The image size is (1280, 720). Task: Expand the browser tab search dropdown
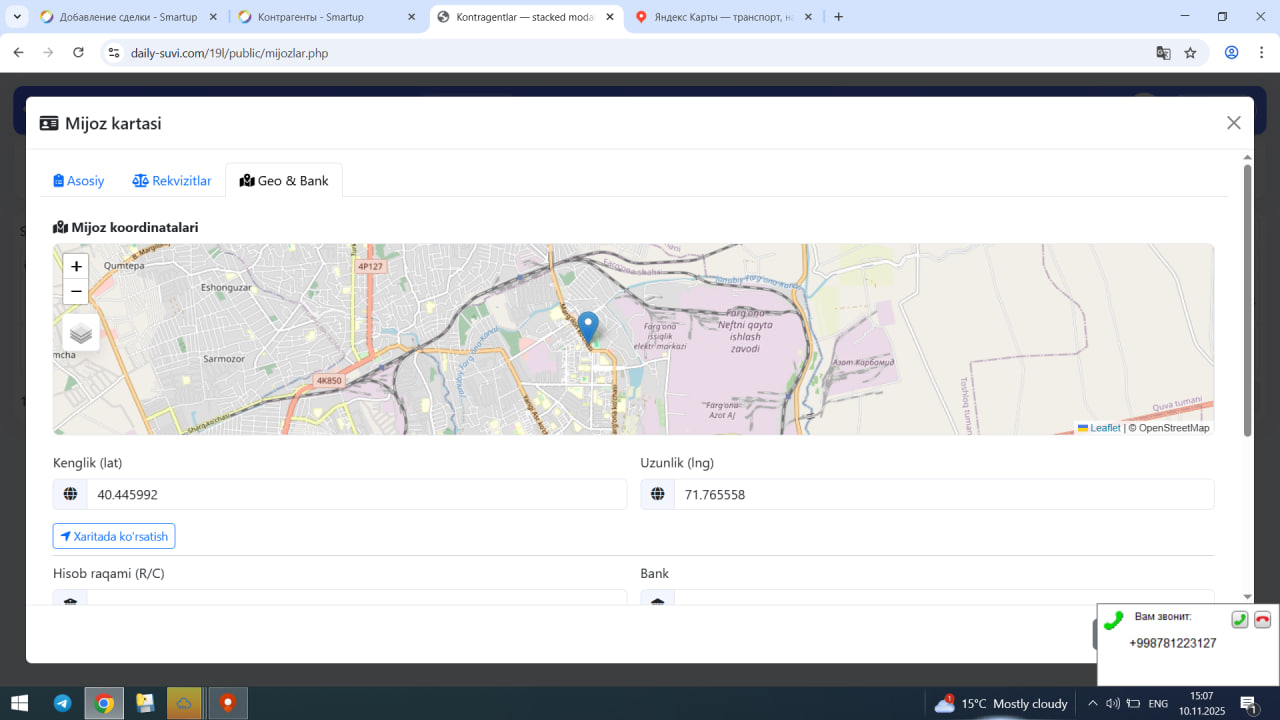17,17
